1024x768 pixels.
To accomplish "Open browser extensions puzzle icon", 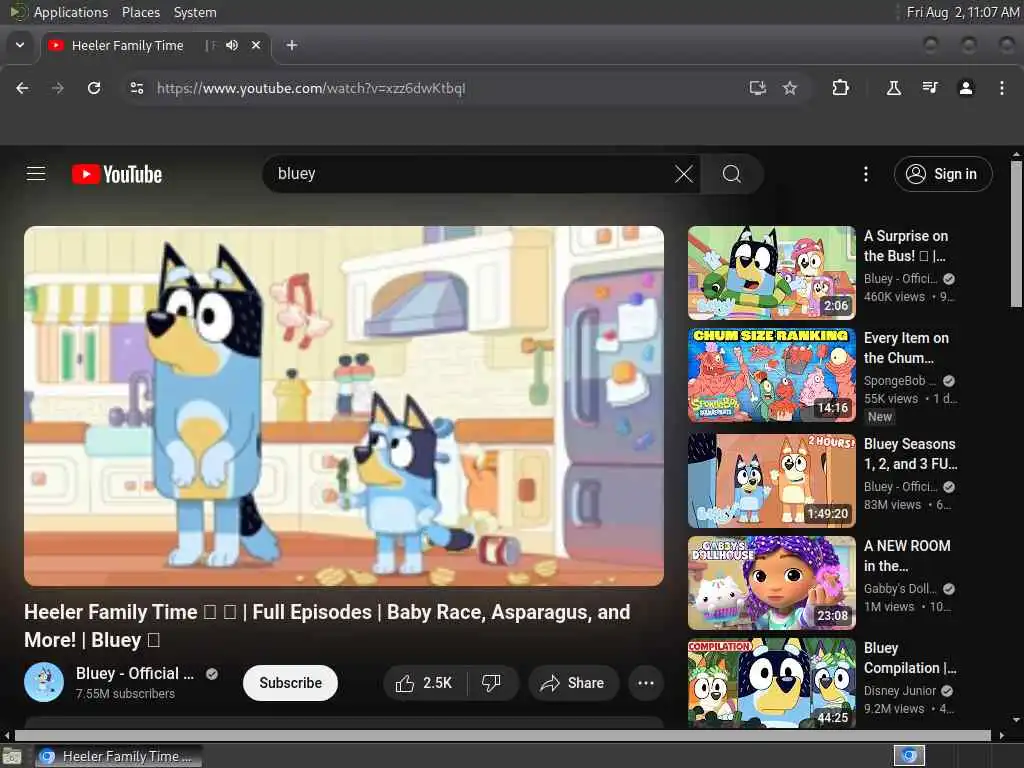I will [840, 88].
